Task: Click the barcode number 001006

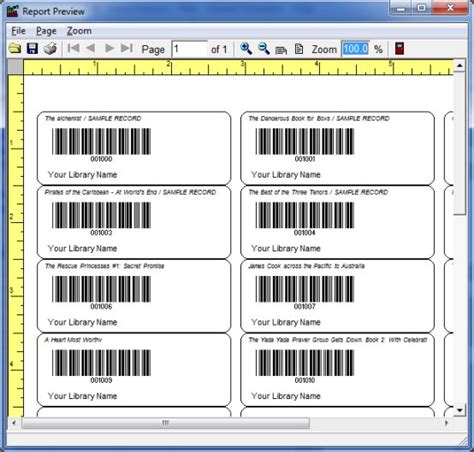Action: [x=101, y=306]
